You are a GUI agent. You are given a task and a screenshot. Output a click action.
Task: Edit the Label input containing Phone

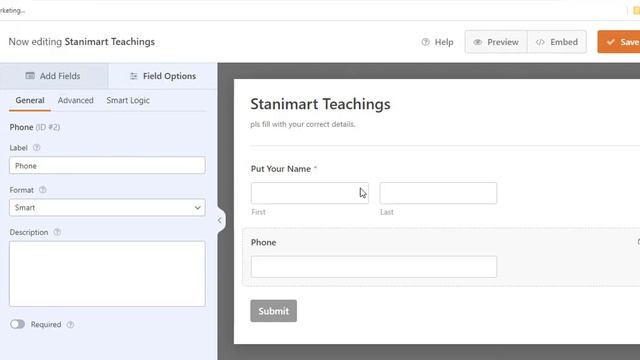[107, 165]
